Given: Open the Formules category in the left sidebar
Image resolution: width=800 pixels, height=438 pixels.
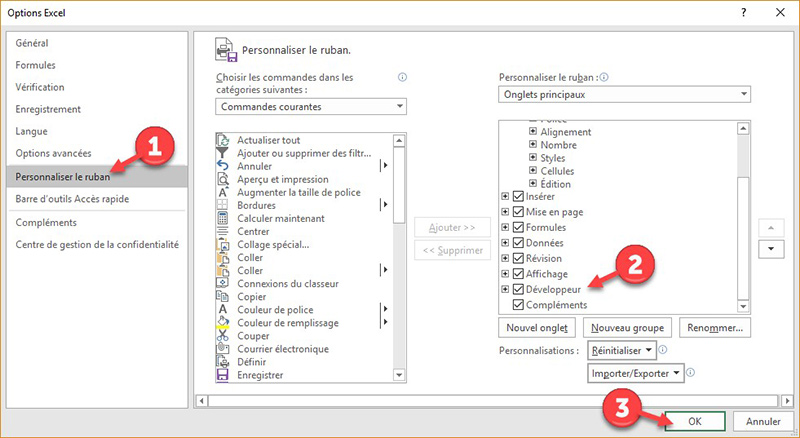Looking at the screenshot, I should 97,65.
